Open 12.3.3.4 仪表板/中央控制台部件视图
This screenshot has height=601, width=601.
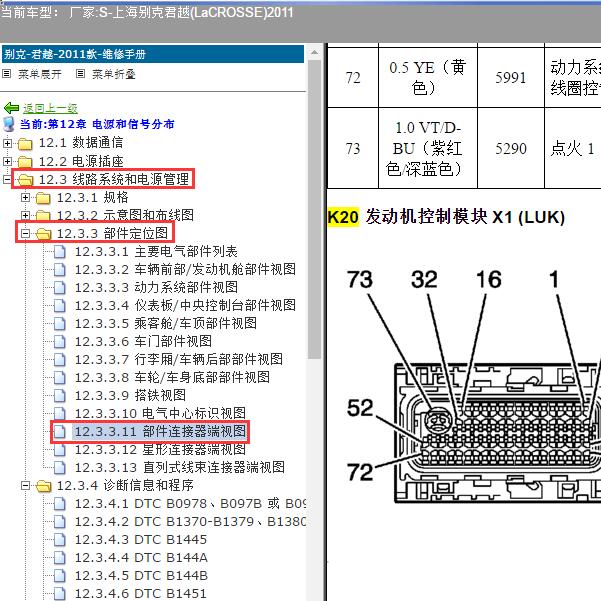[x=185, y=305]
